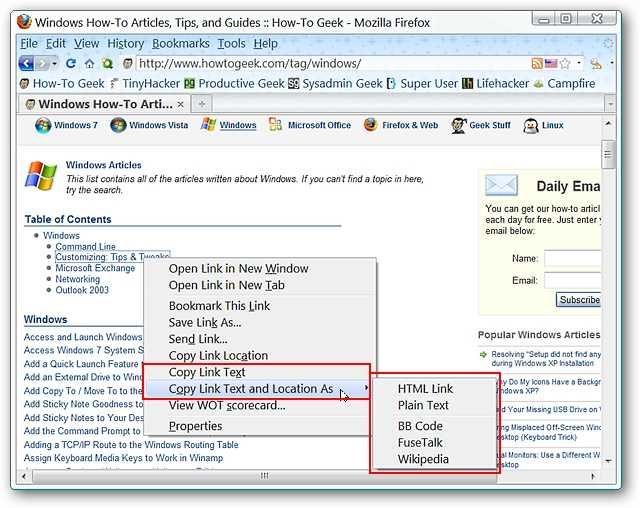Select Wikipedia in the submenu
Screen dimensions: 640x508
click(433, 459)
